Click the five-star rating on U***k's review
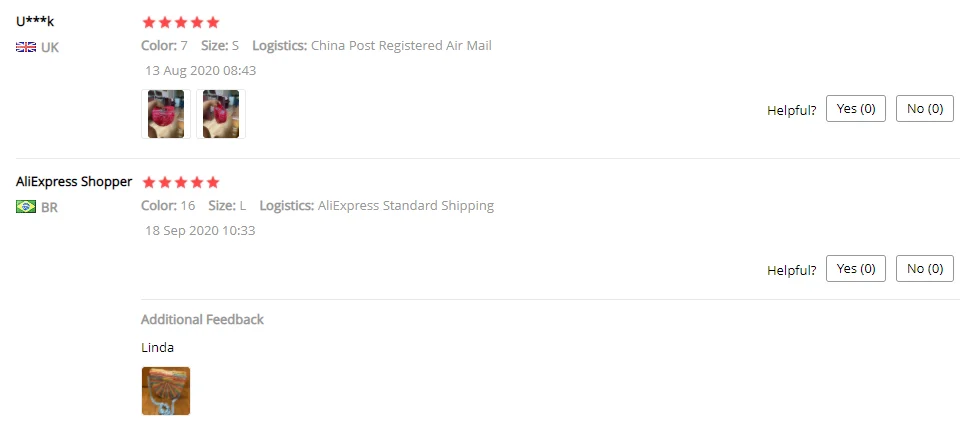This screenshot has width=973, height=422. click(180, 22)
